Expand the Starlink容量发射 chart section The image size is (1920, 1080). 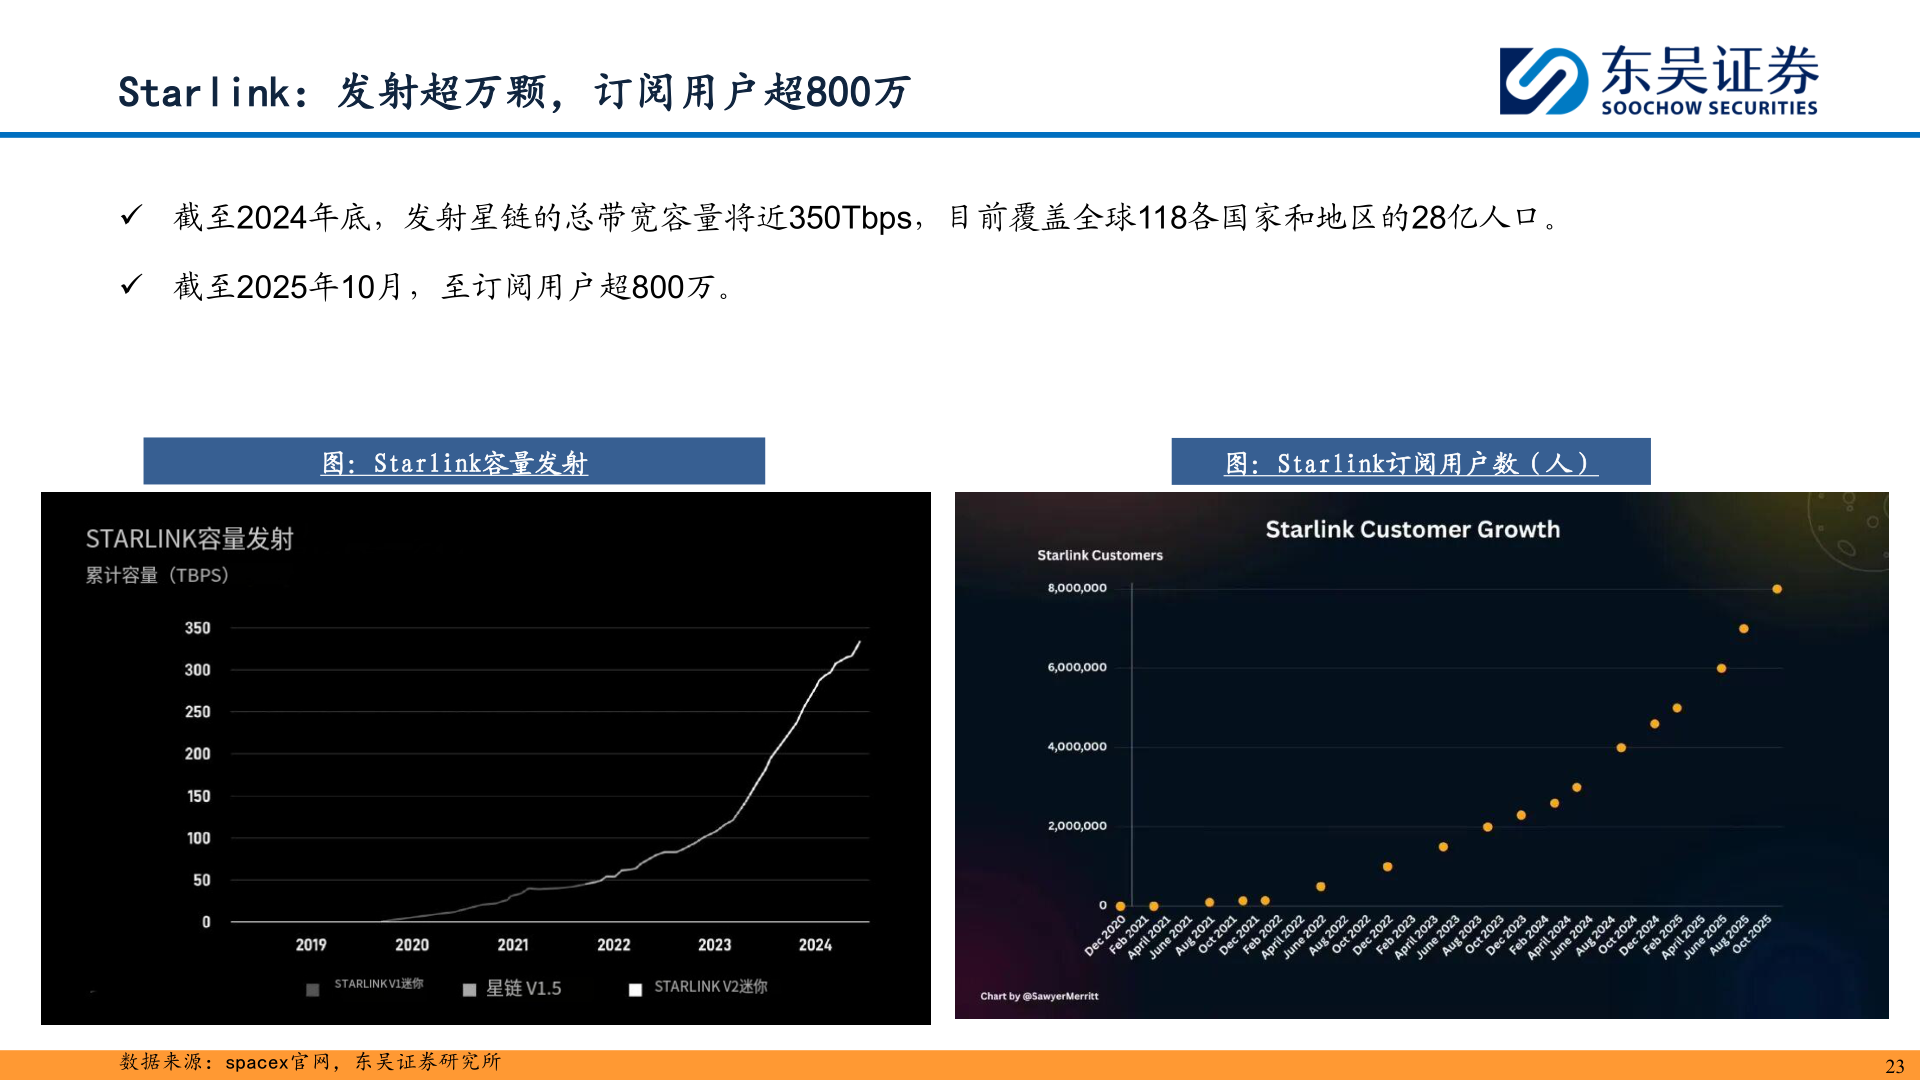coord(454,461)
